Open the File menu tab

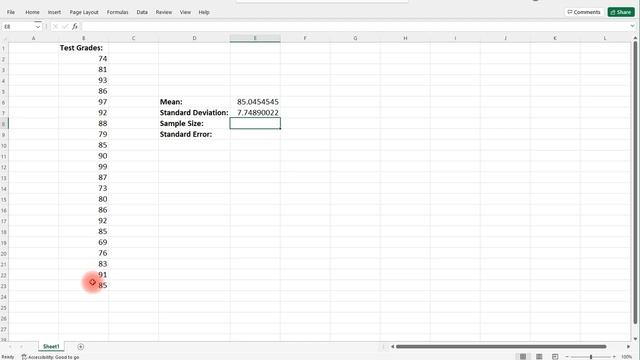pyautogui.click(x=11, y=12)
